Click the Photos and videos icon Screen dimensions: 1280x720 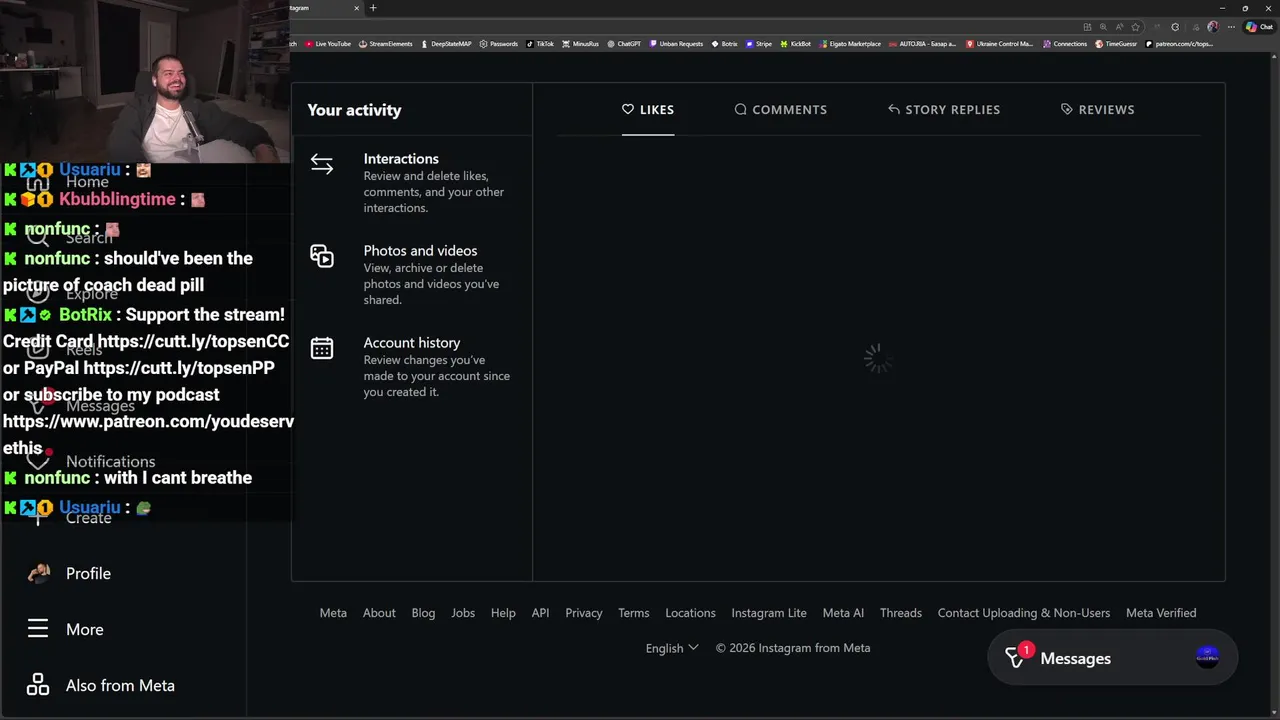[322, 256]
